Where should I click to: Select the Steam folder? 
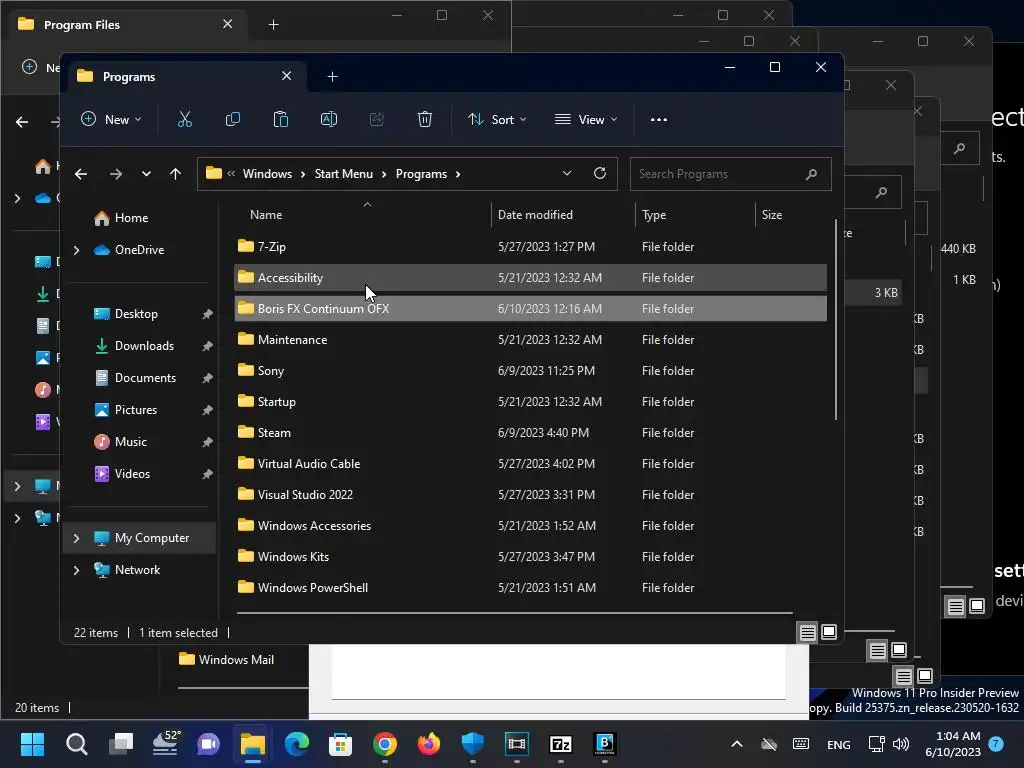click(530, 433)
